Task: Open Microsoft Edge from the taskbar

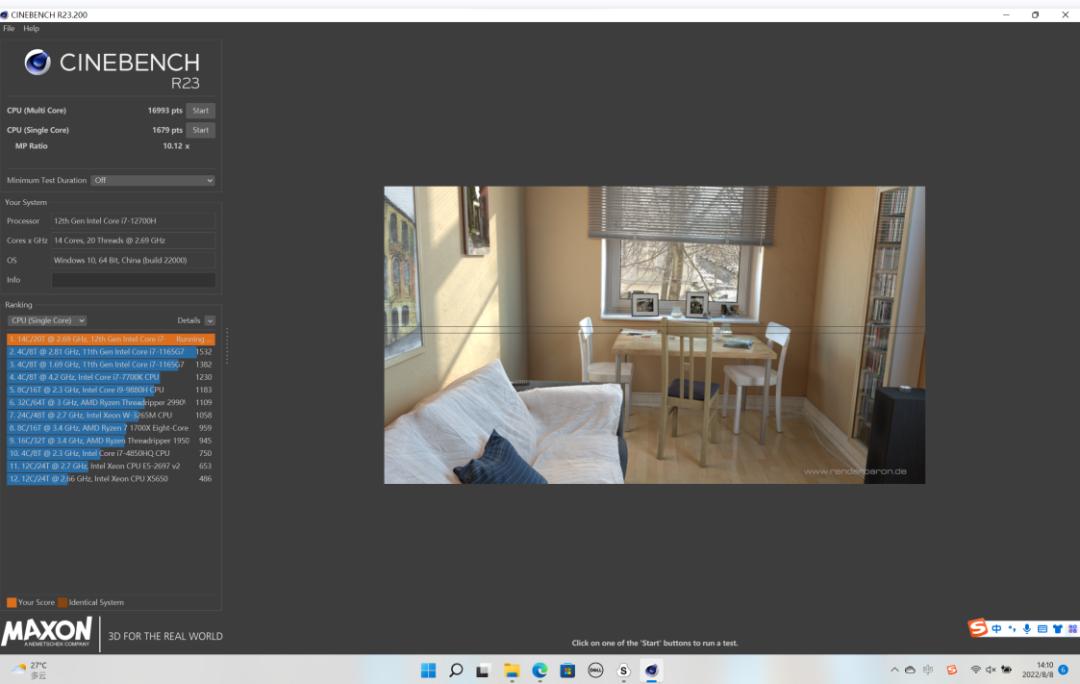Action: click(540, 670)
